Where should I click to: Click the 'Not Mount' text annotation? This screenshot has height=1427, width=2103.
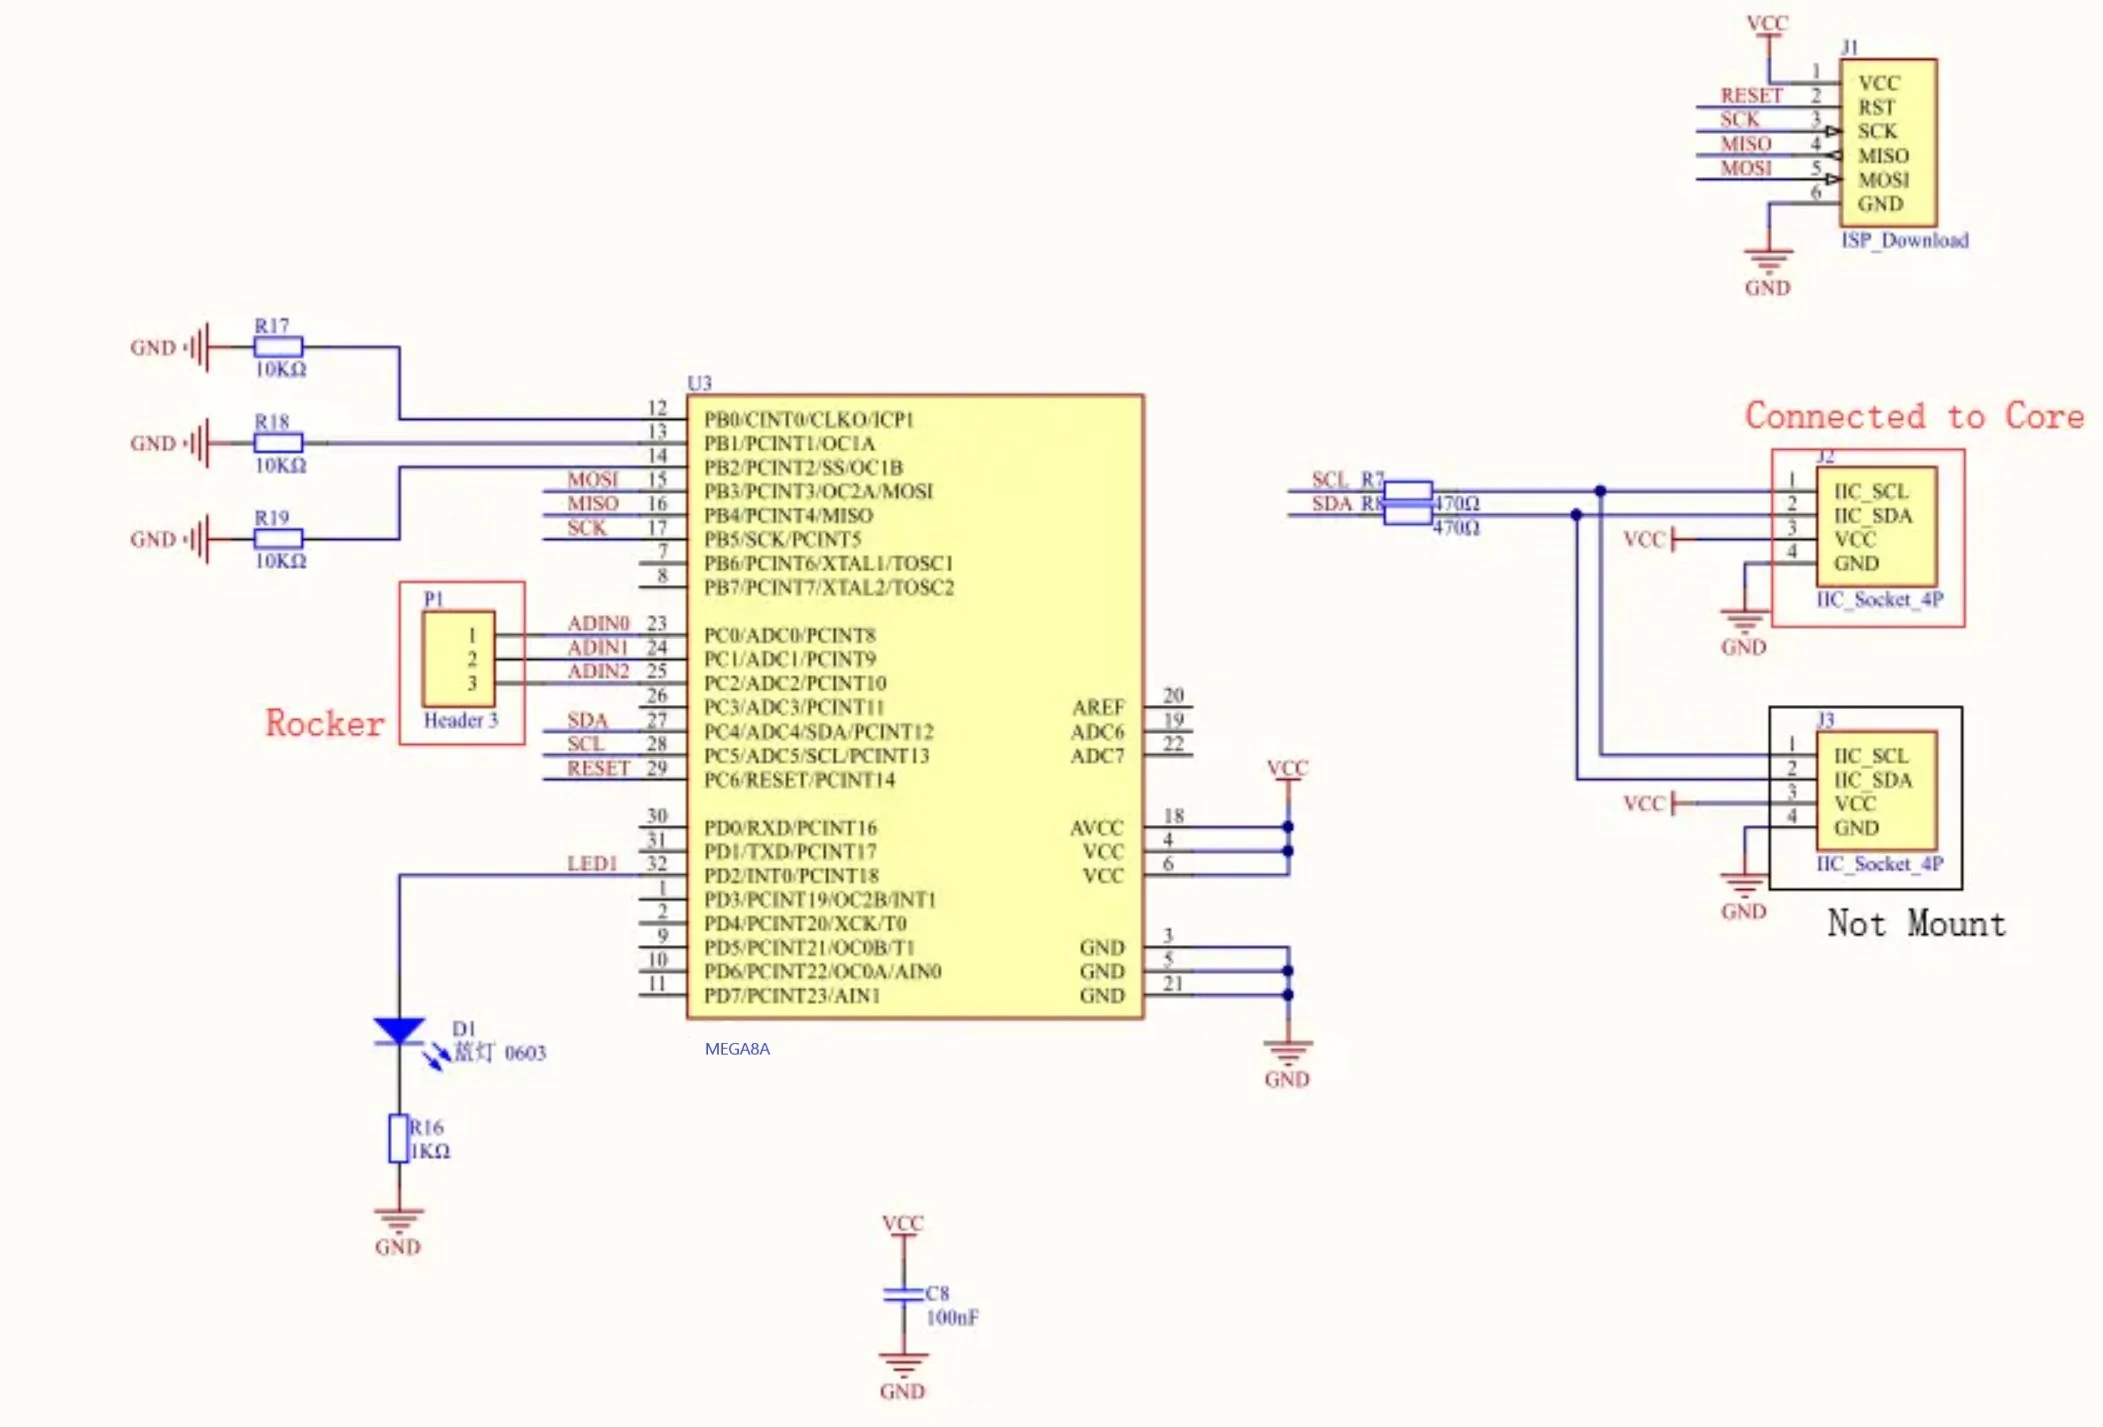(x=1915, y=923)
